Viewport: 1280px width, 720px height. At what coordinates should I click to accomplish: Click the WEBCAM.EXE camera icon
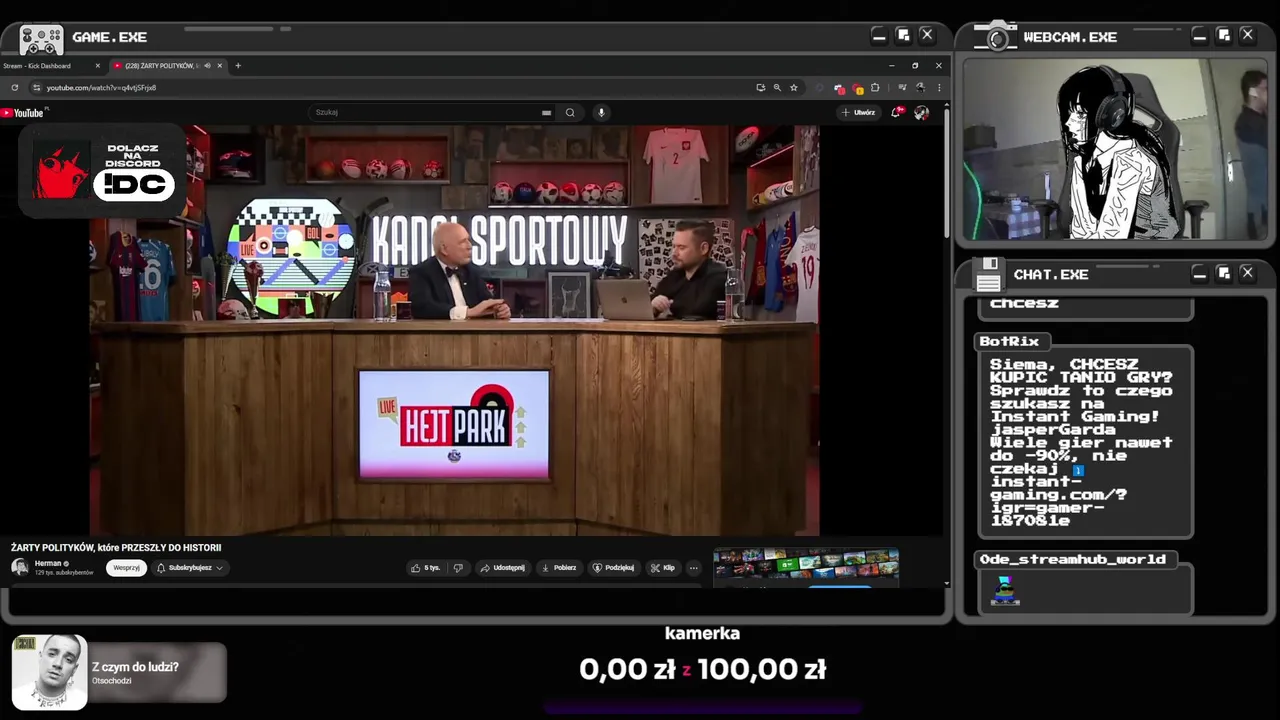pos(996,36)
